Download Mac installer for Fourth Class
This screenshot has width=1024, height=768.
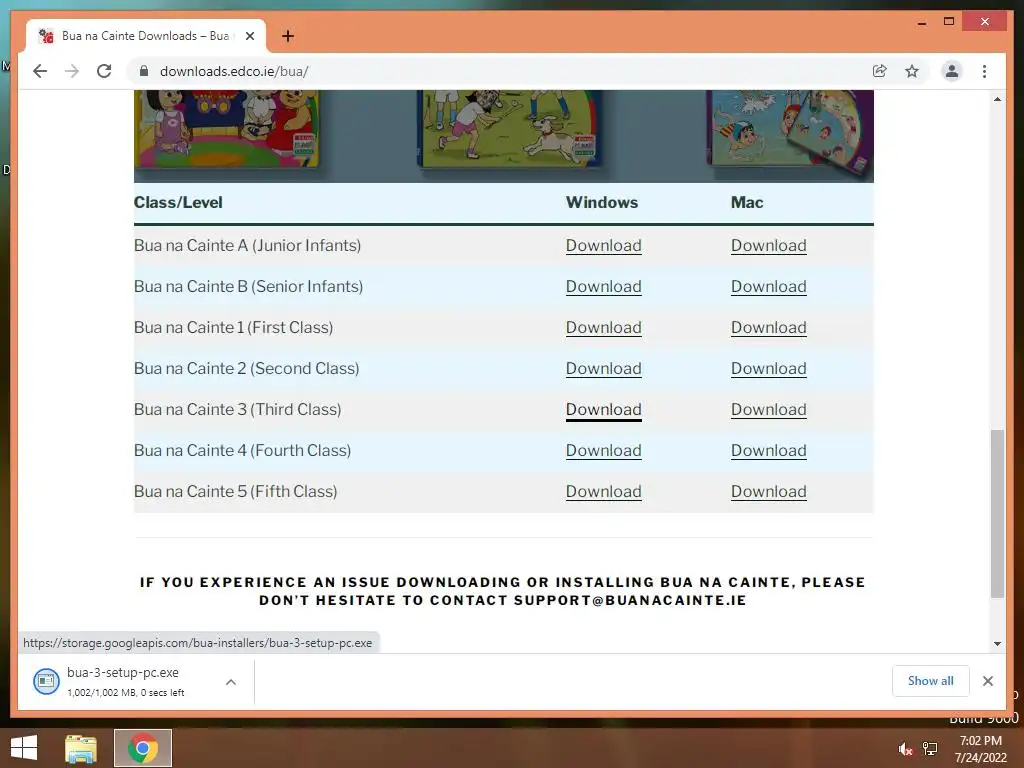[769, 451]
